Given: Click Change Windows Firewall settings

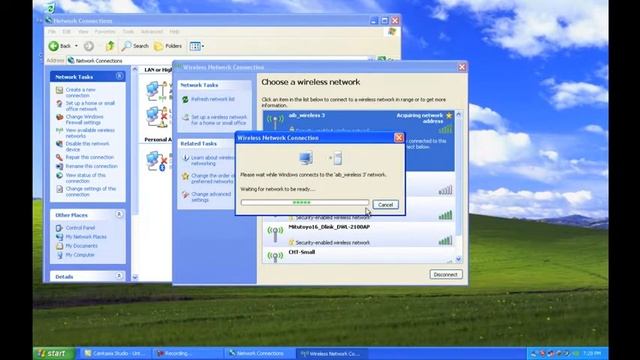Looking at the screenshot, I should point(84,120).
